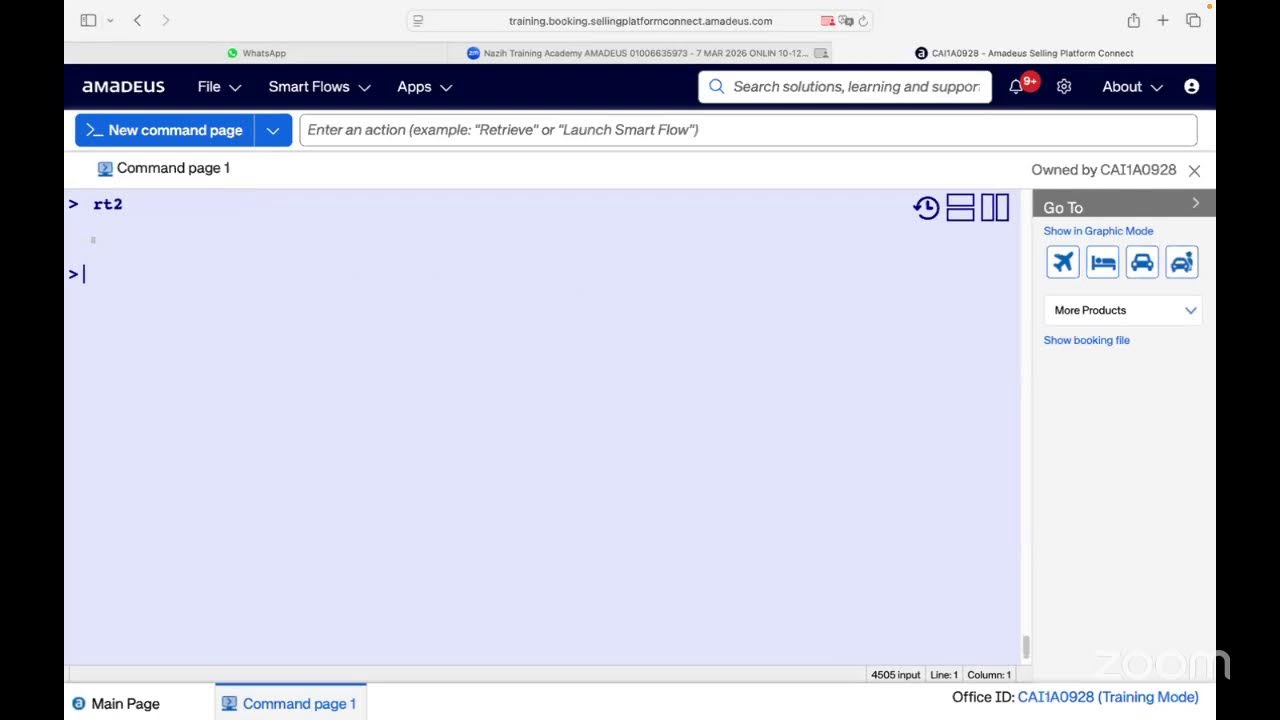The width and height of the screenshot is (1280, 720).
Task: Click Line: 1 status indicator
Action: pyautogui.click(x=944, y=675)
